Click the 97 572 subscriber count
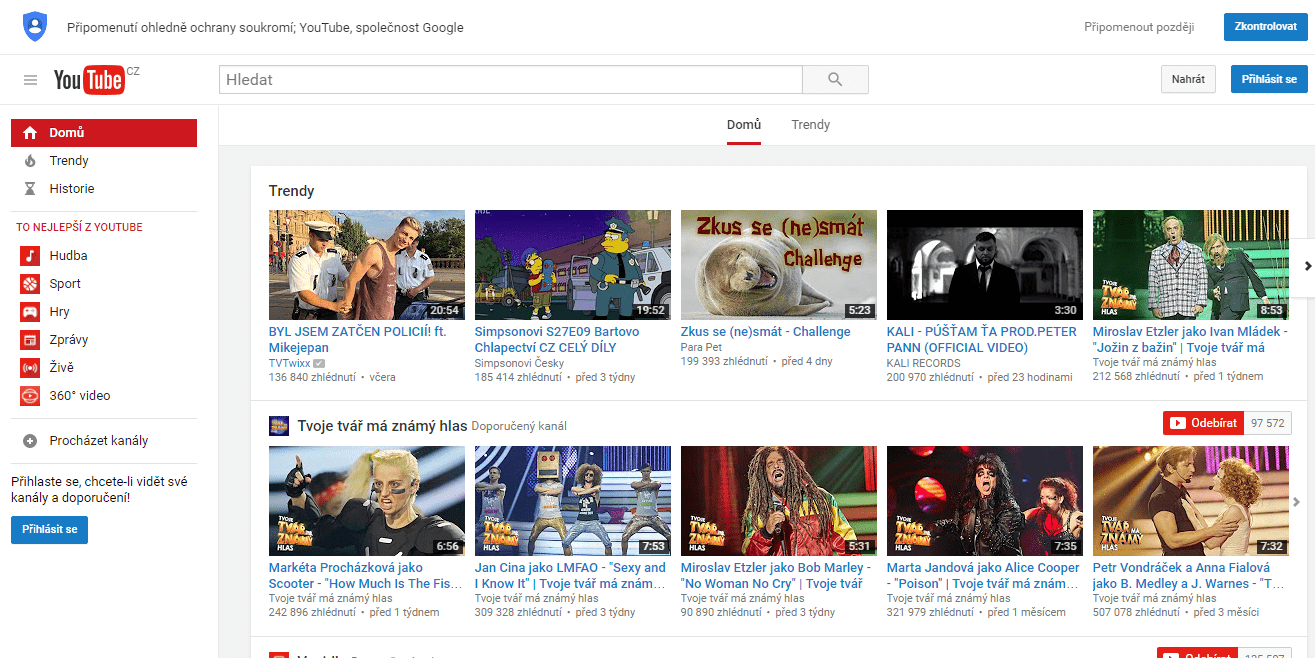 pyautogui.click(x=1268, y=424)
